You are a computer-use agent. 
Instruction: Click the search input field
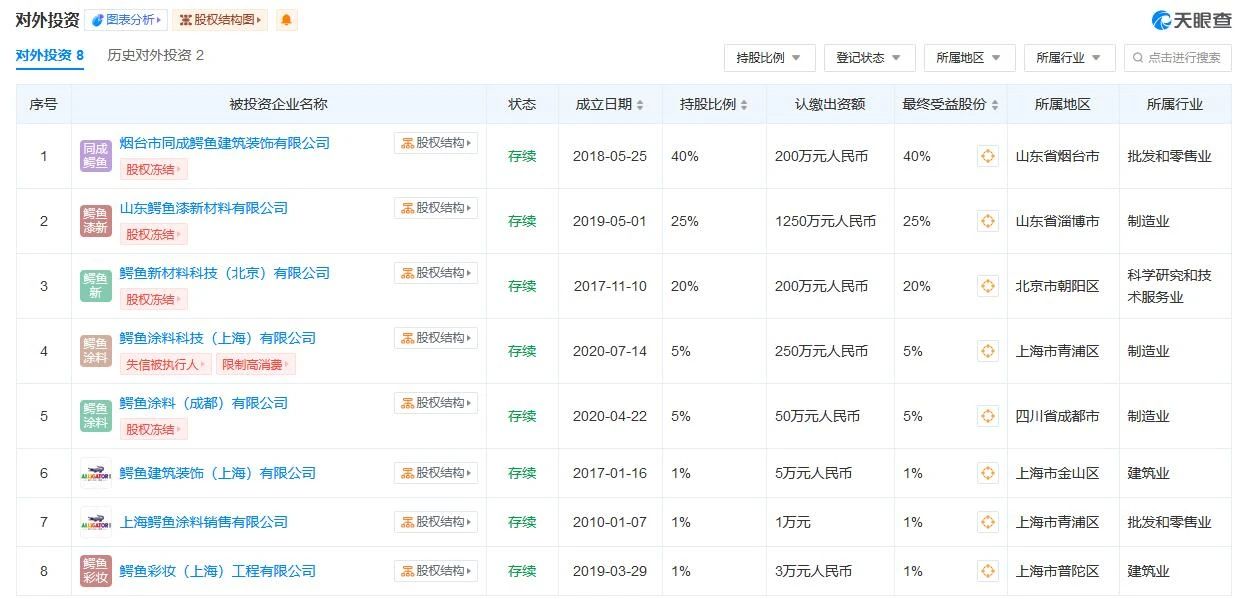coord(1183,58)
